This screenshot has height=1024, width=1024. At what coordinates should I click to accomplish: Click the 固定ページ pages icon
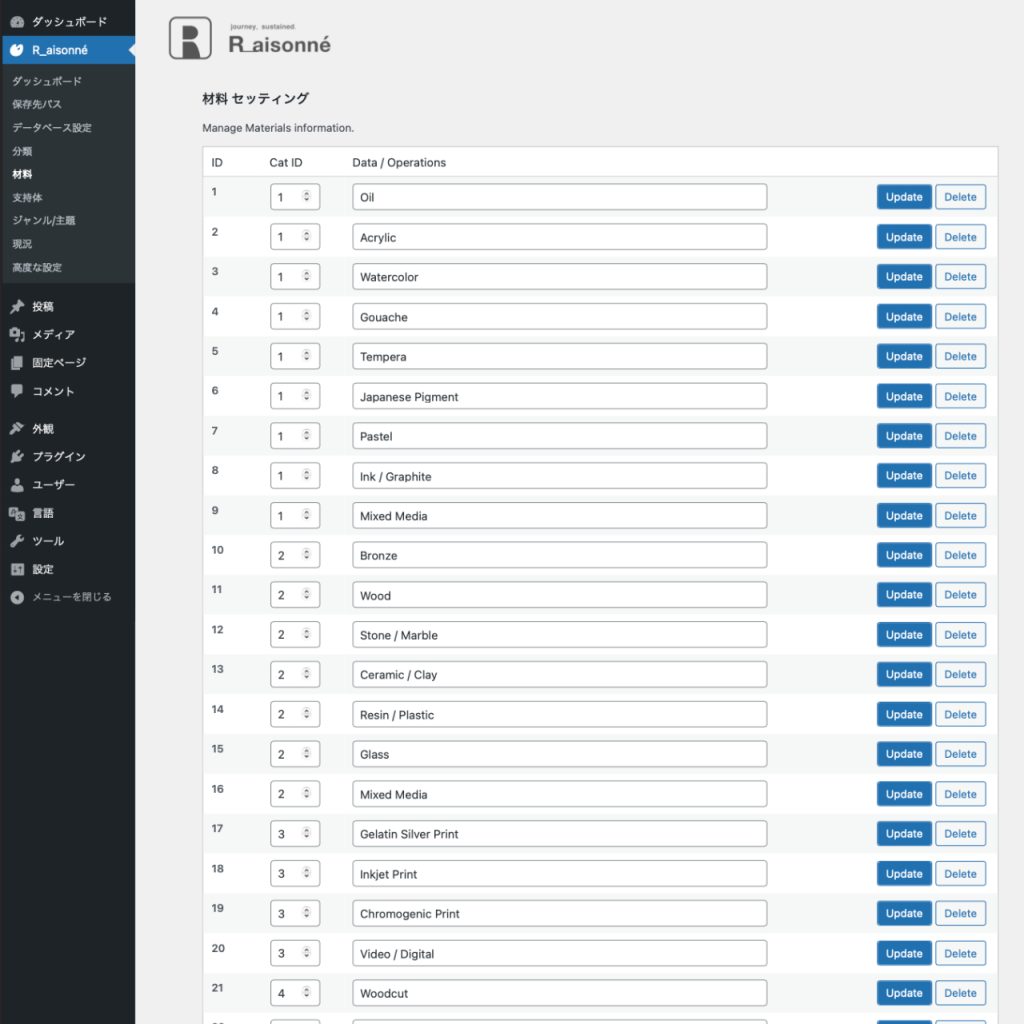coord(17,363)
